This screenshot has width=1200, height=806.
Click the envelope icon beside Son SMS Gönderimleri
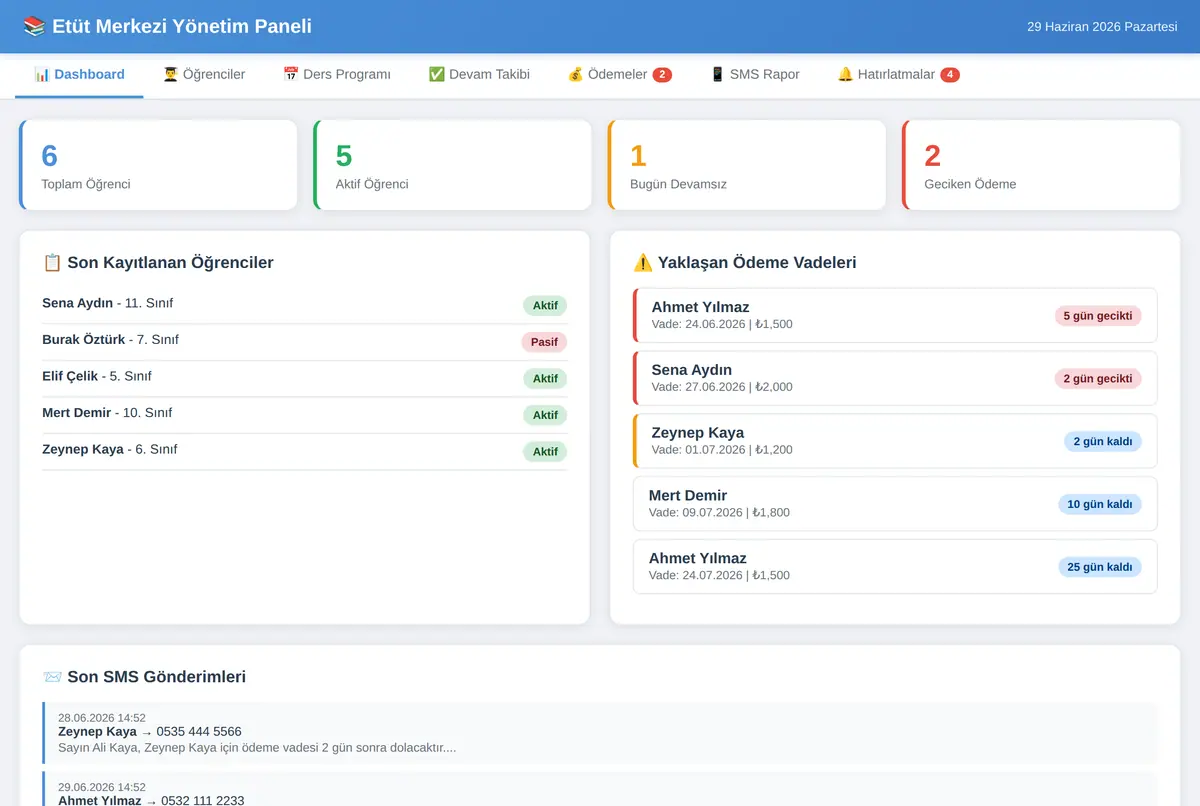coord(52,677)
